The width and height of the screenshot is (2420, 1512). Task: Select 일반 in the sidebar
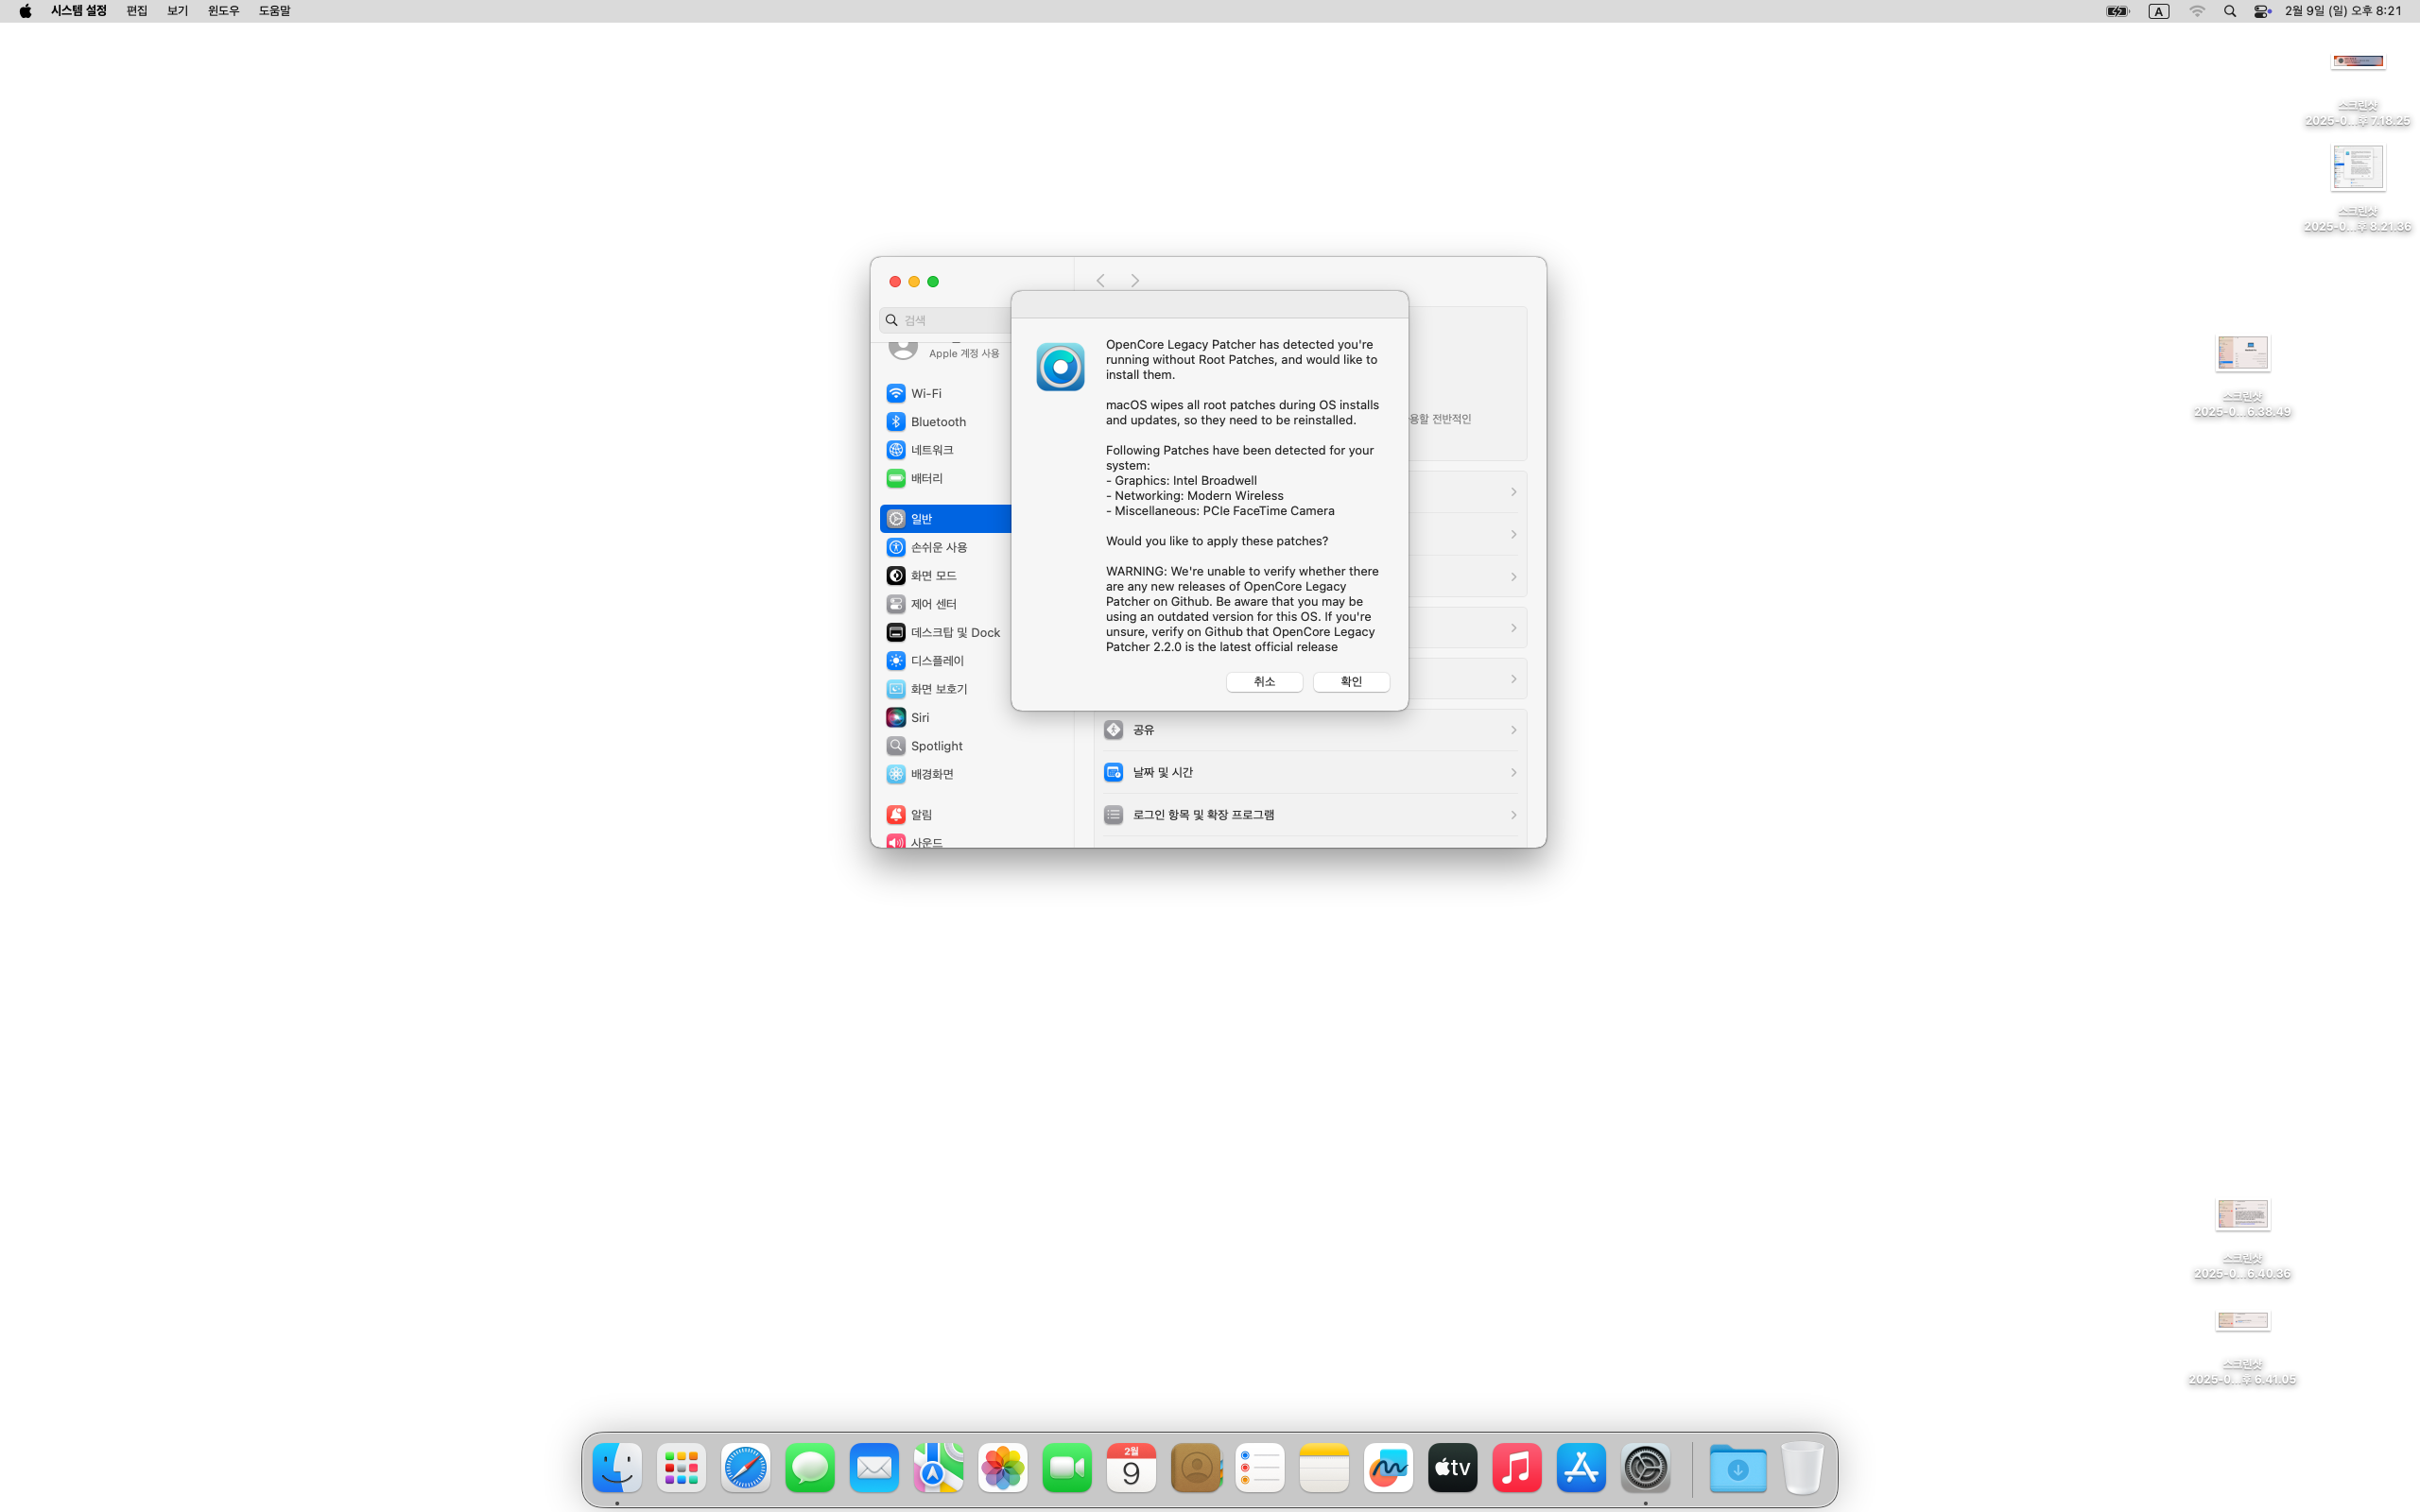point(945,519)
